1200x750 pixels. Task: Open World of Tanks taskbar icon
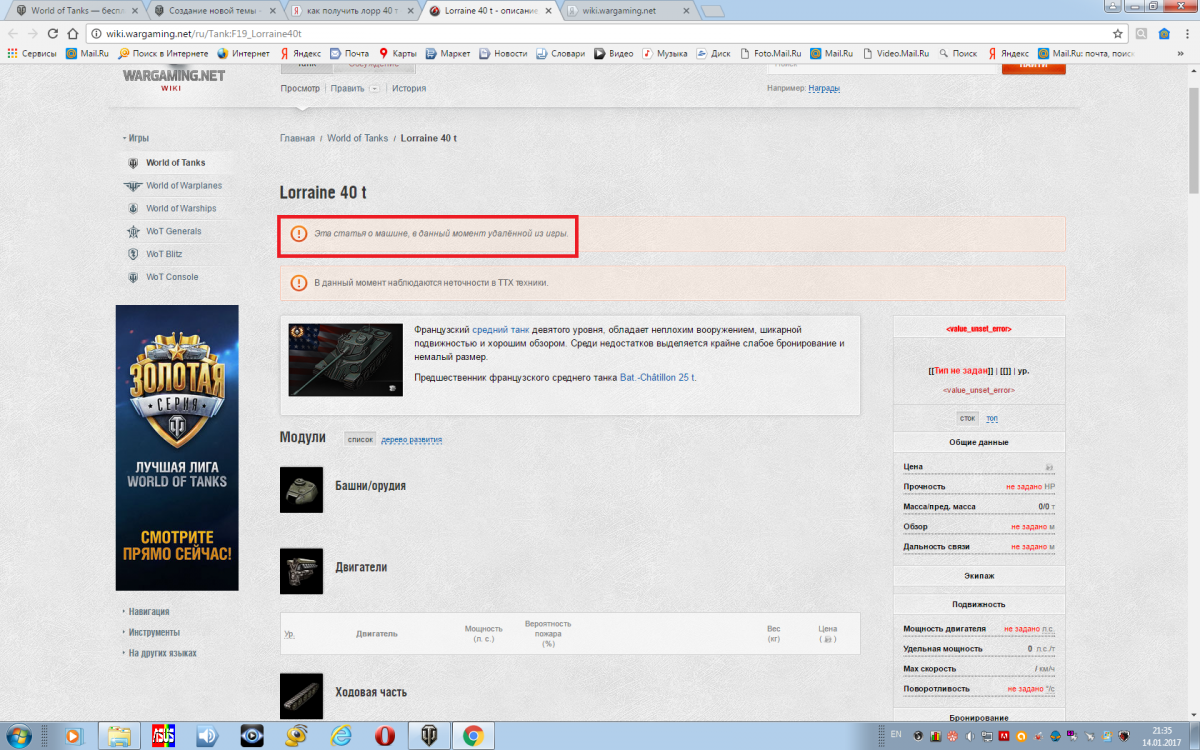coord(430,735)
